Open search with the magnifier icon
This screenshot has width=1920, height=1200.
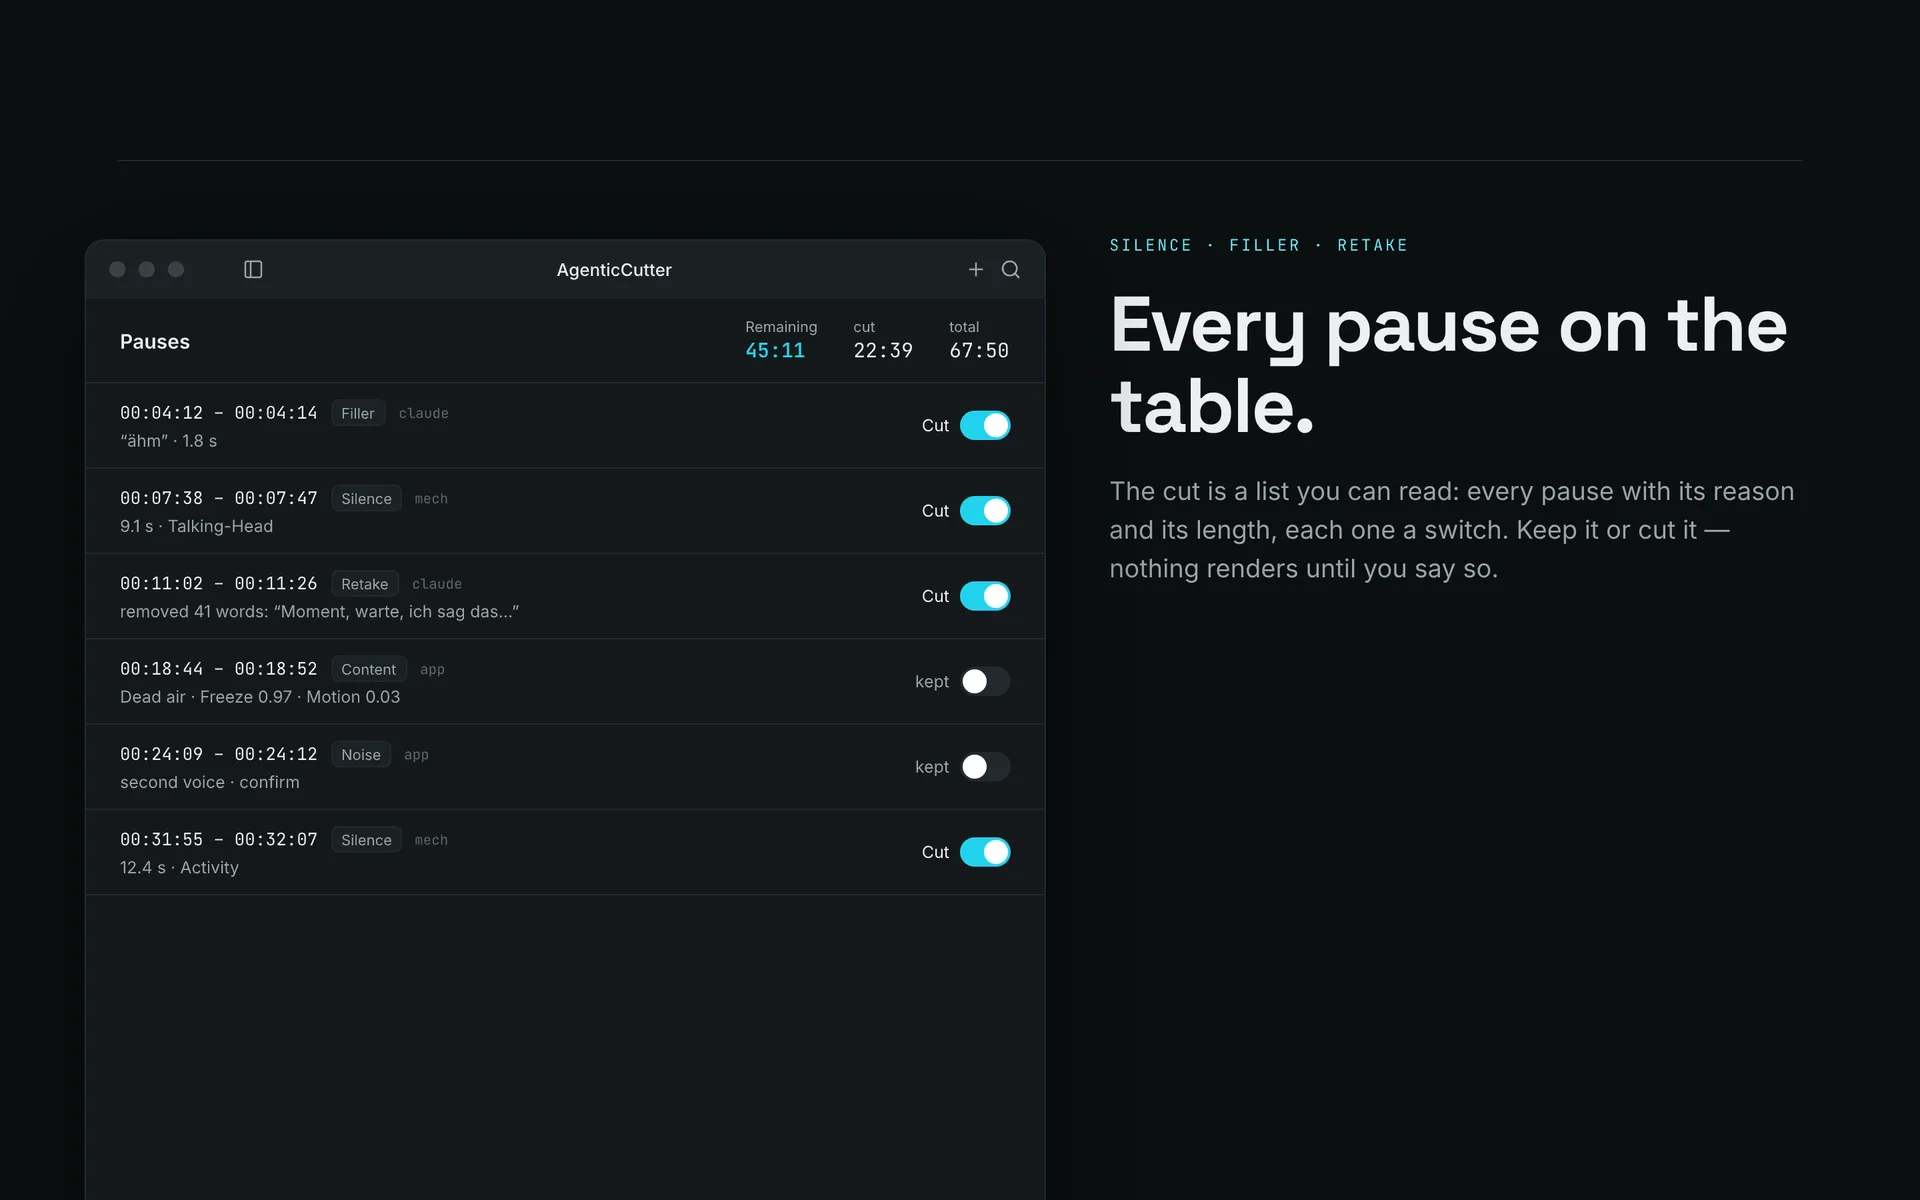(1011, 270)
